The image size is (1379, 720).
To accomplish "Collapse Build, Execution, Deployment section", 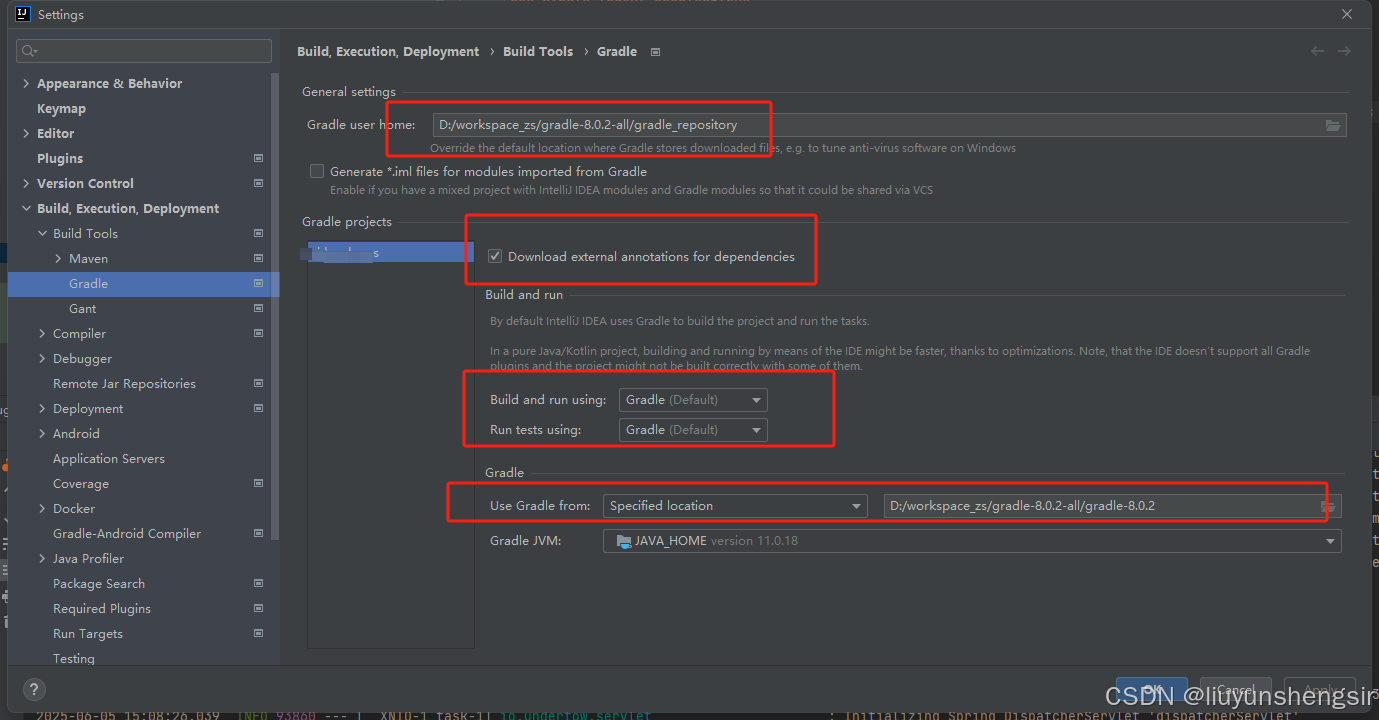I will point(26,208).
